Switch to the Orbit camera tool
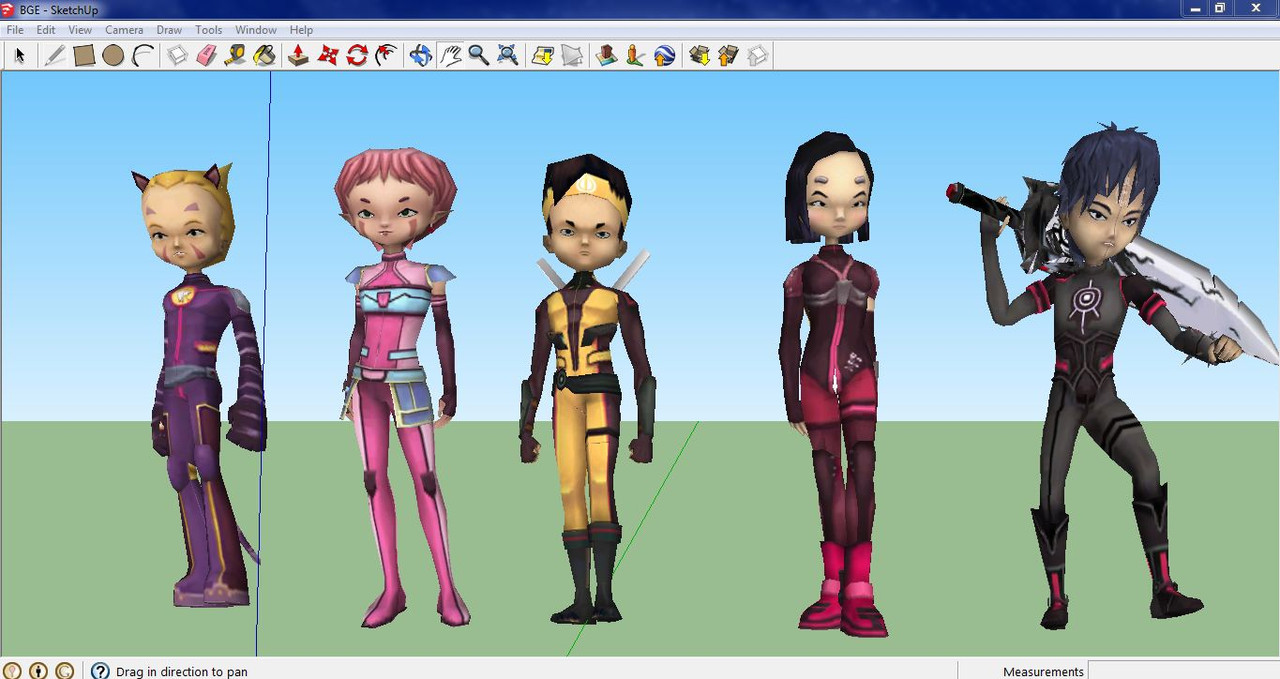 tap(421, 56)
